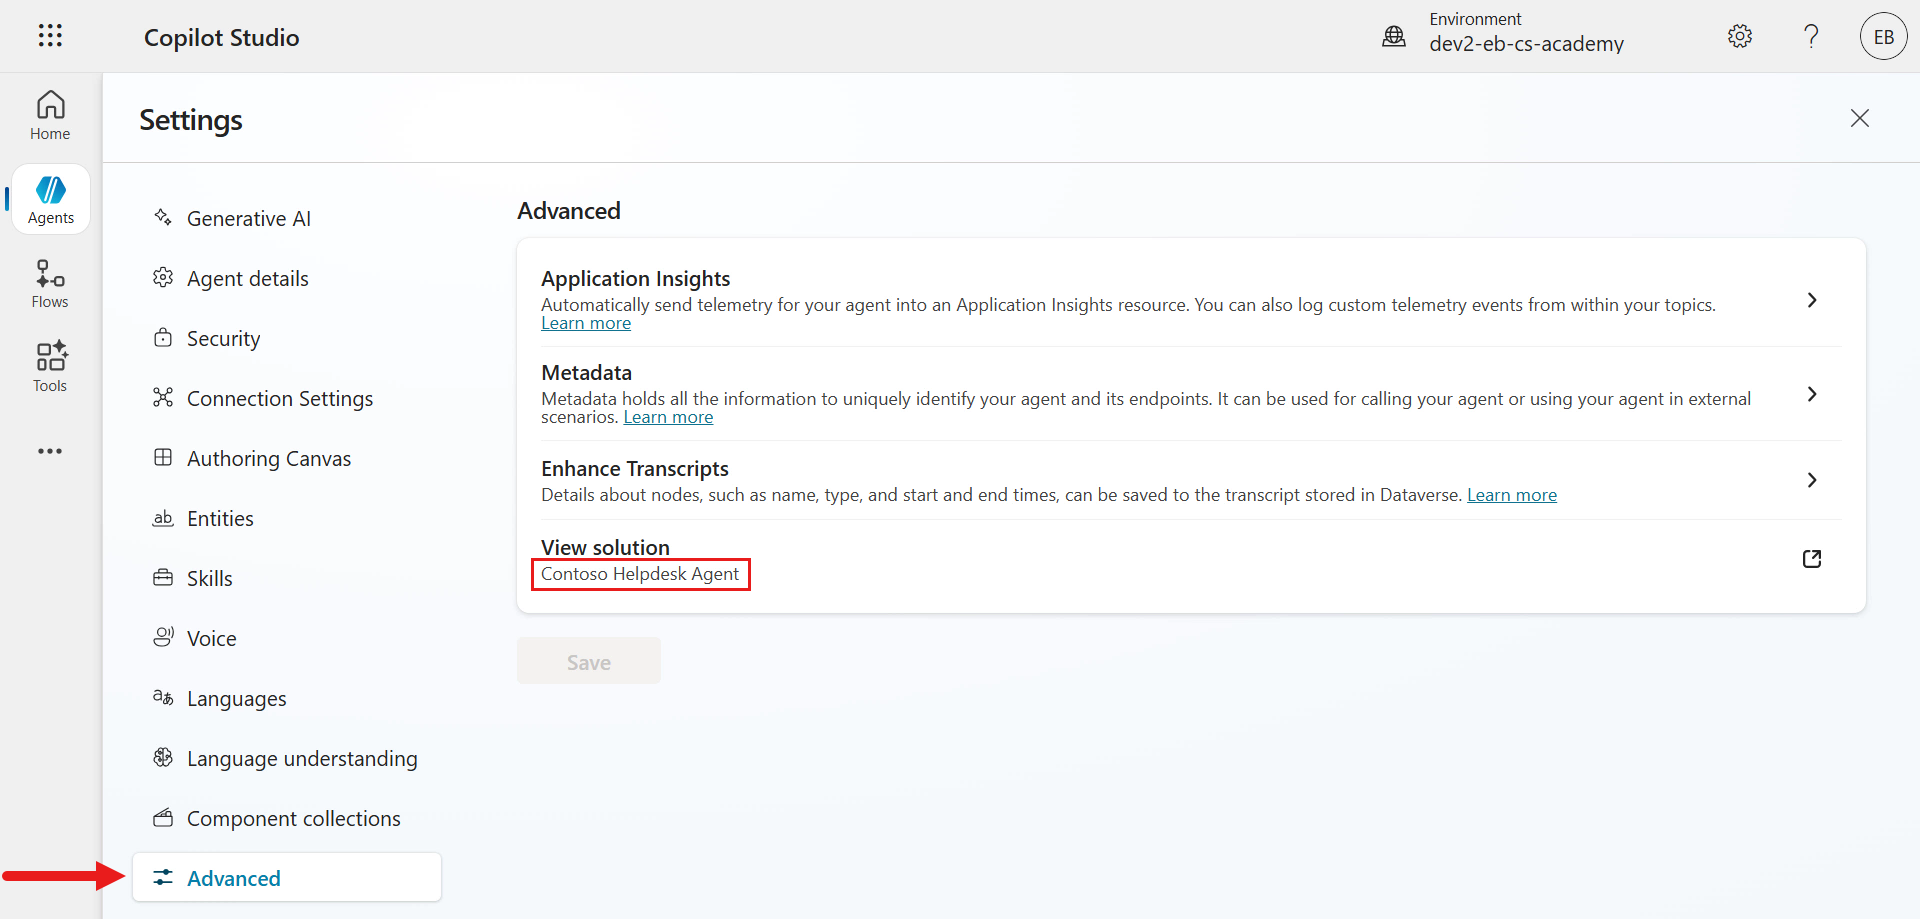Open Learn more under Enhance Transcripts
1920x919 pixels.
pyautogui.click(x=1511, y=494)
